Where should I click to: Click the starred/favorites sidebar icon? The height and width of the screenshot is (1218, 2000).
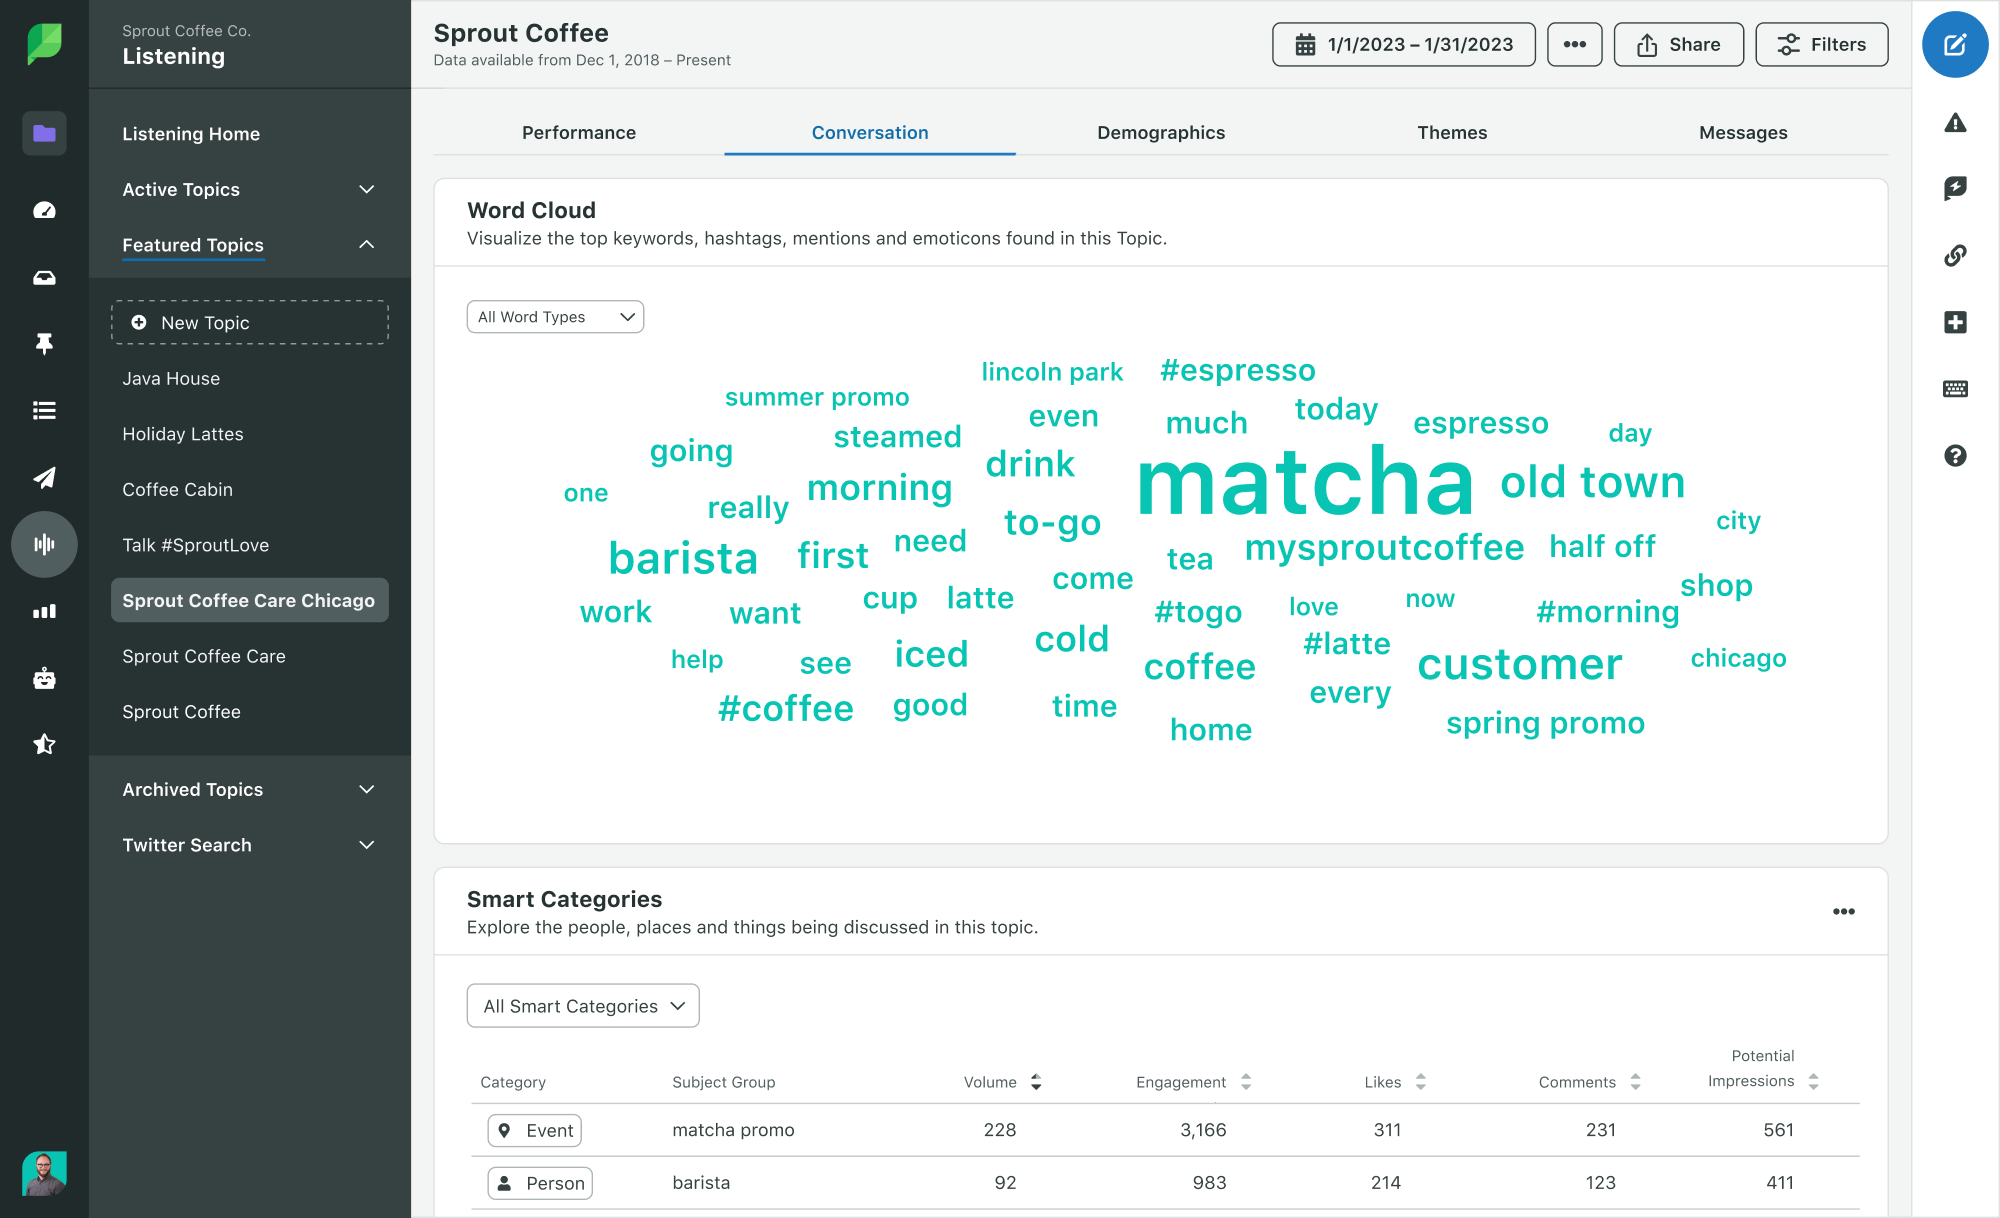43,741
